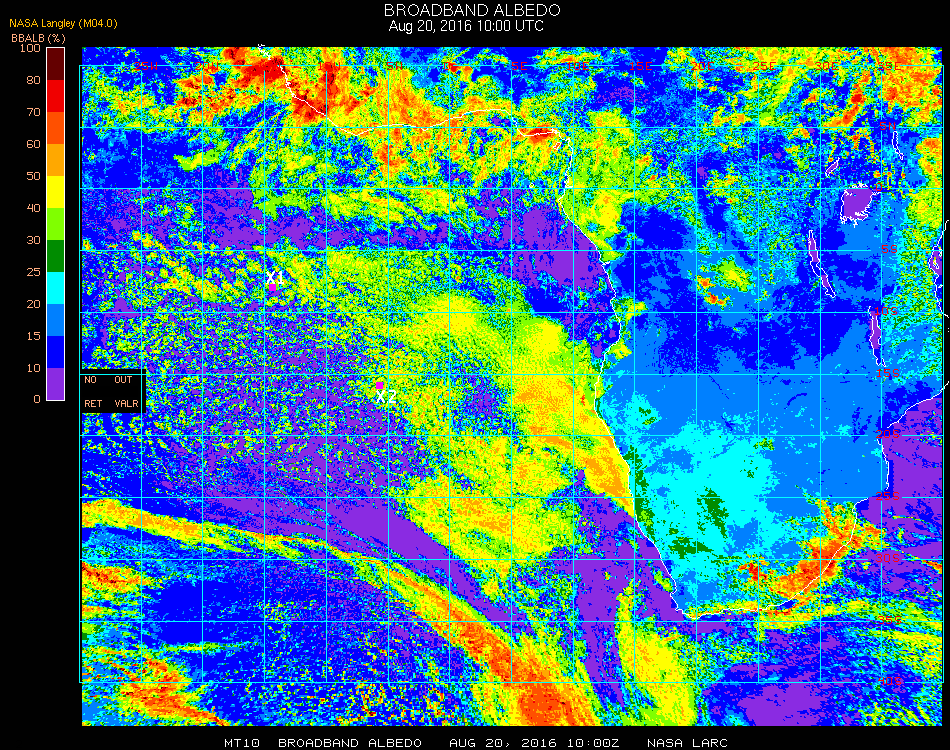The width and height of the screenshot is (950, 750).
Task: Click the light green 30–40 legend swatch
Action: (x=56, y=224)
